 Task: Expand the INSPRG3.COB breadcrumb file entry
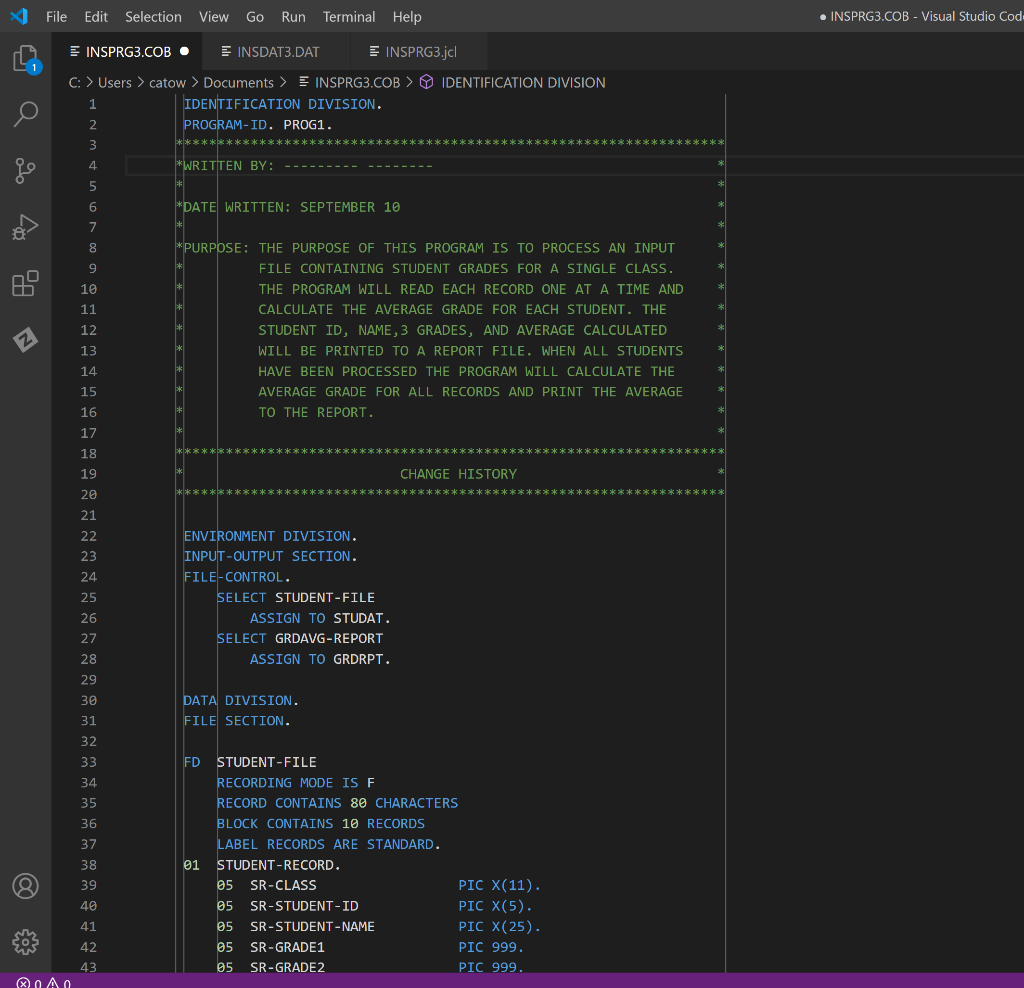357,83
